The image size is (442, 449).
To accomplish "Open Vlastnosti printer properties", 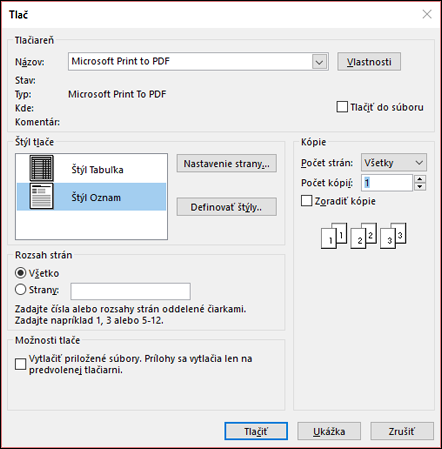I will click(369, 62).
